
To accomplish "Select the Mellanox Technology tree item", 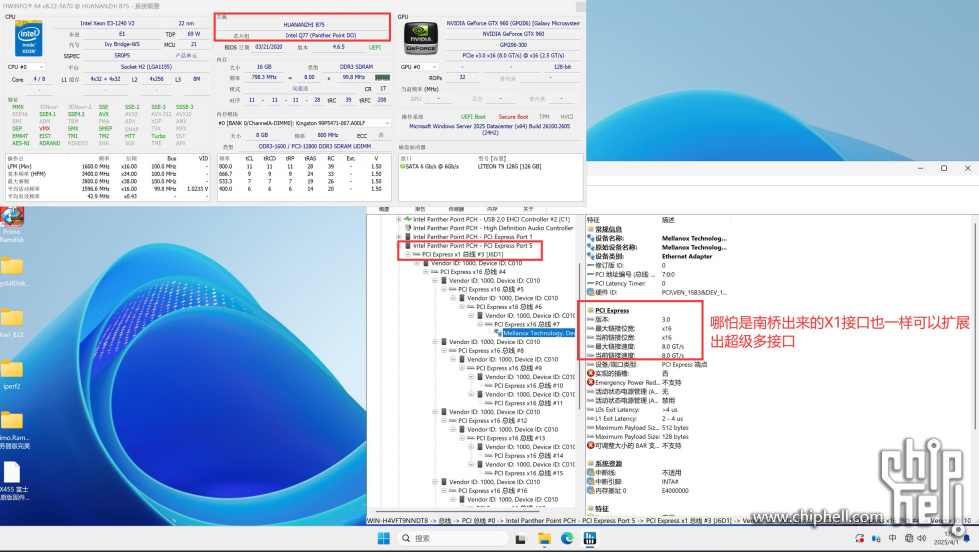I will [x=538, y=333].
